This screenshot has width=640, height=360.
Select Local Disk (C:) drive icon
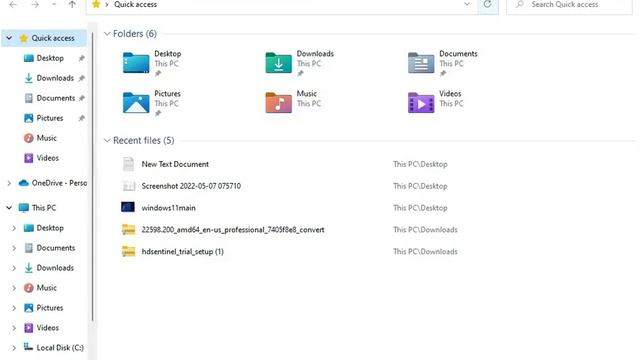[28, 347]
